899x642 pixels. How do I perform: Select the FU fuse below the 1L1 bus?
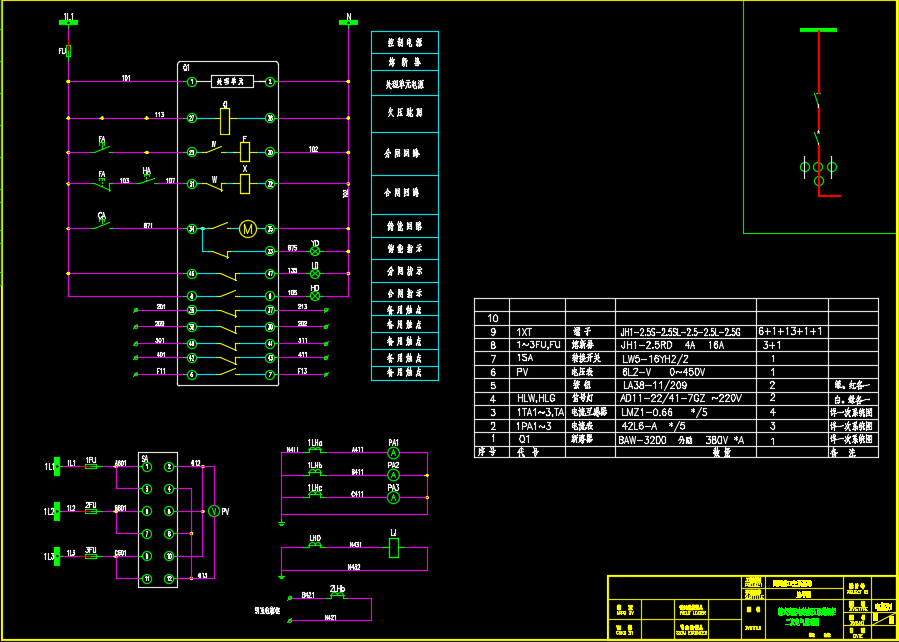click(68, 52)
